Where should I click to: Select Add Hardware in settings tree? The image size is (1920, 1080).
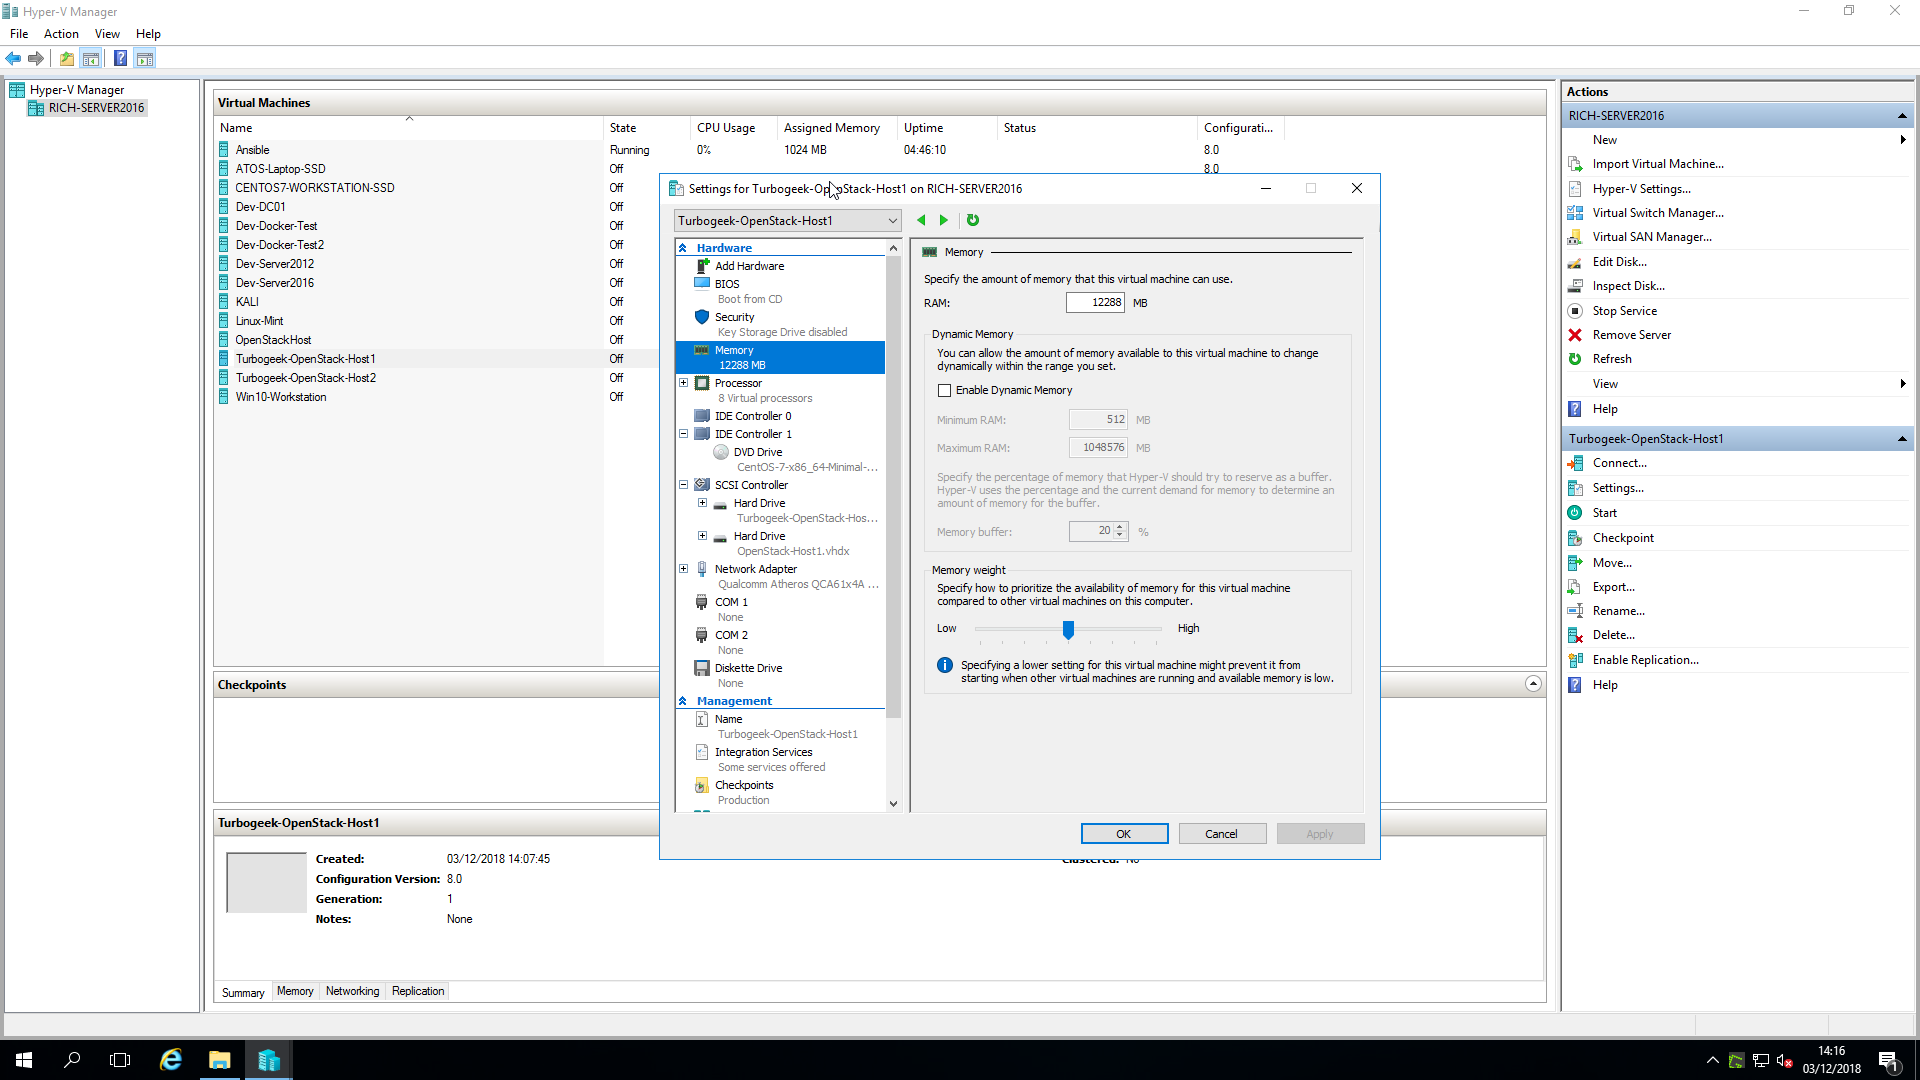pos(749,266)
